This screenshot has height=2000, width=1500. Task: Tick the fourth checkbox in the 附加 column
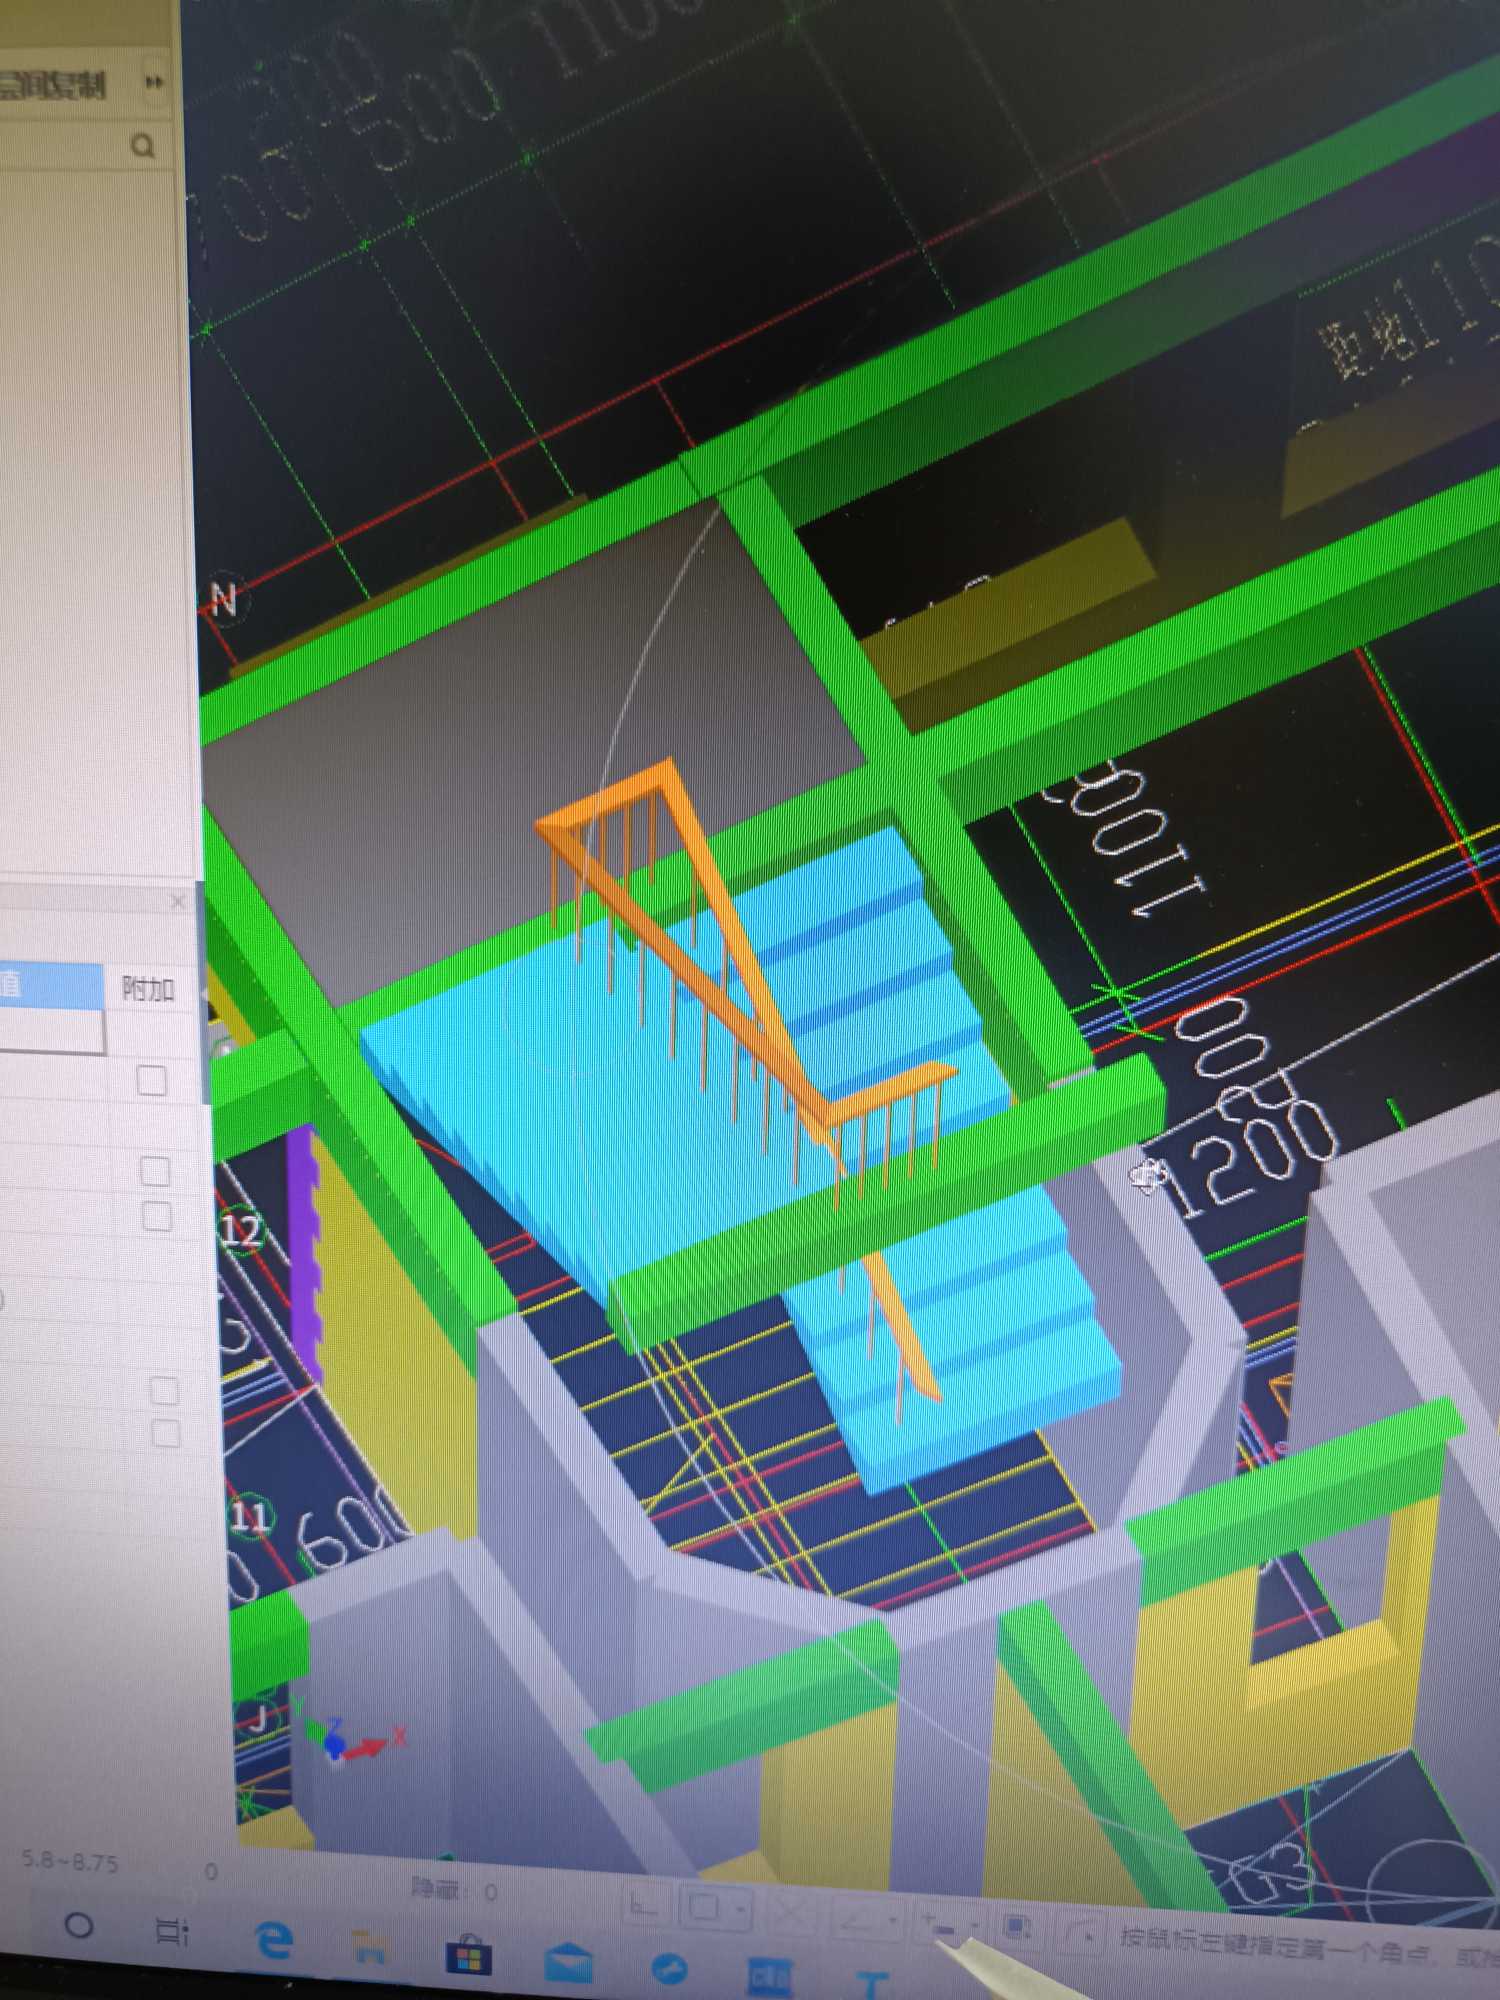pos(163,1390)
